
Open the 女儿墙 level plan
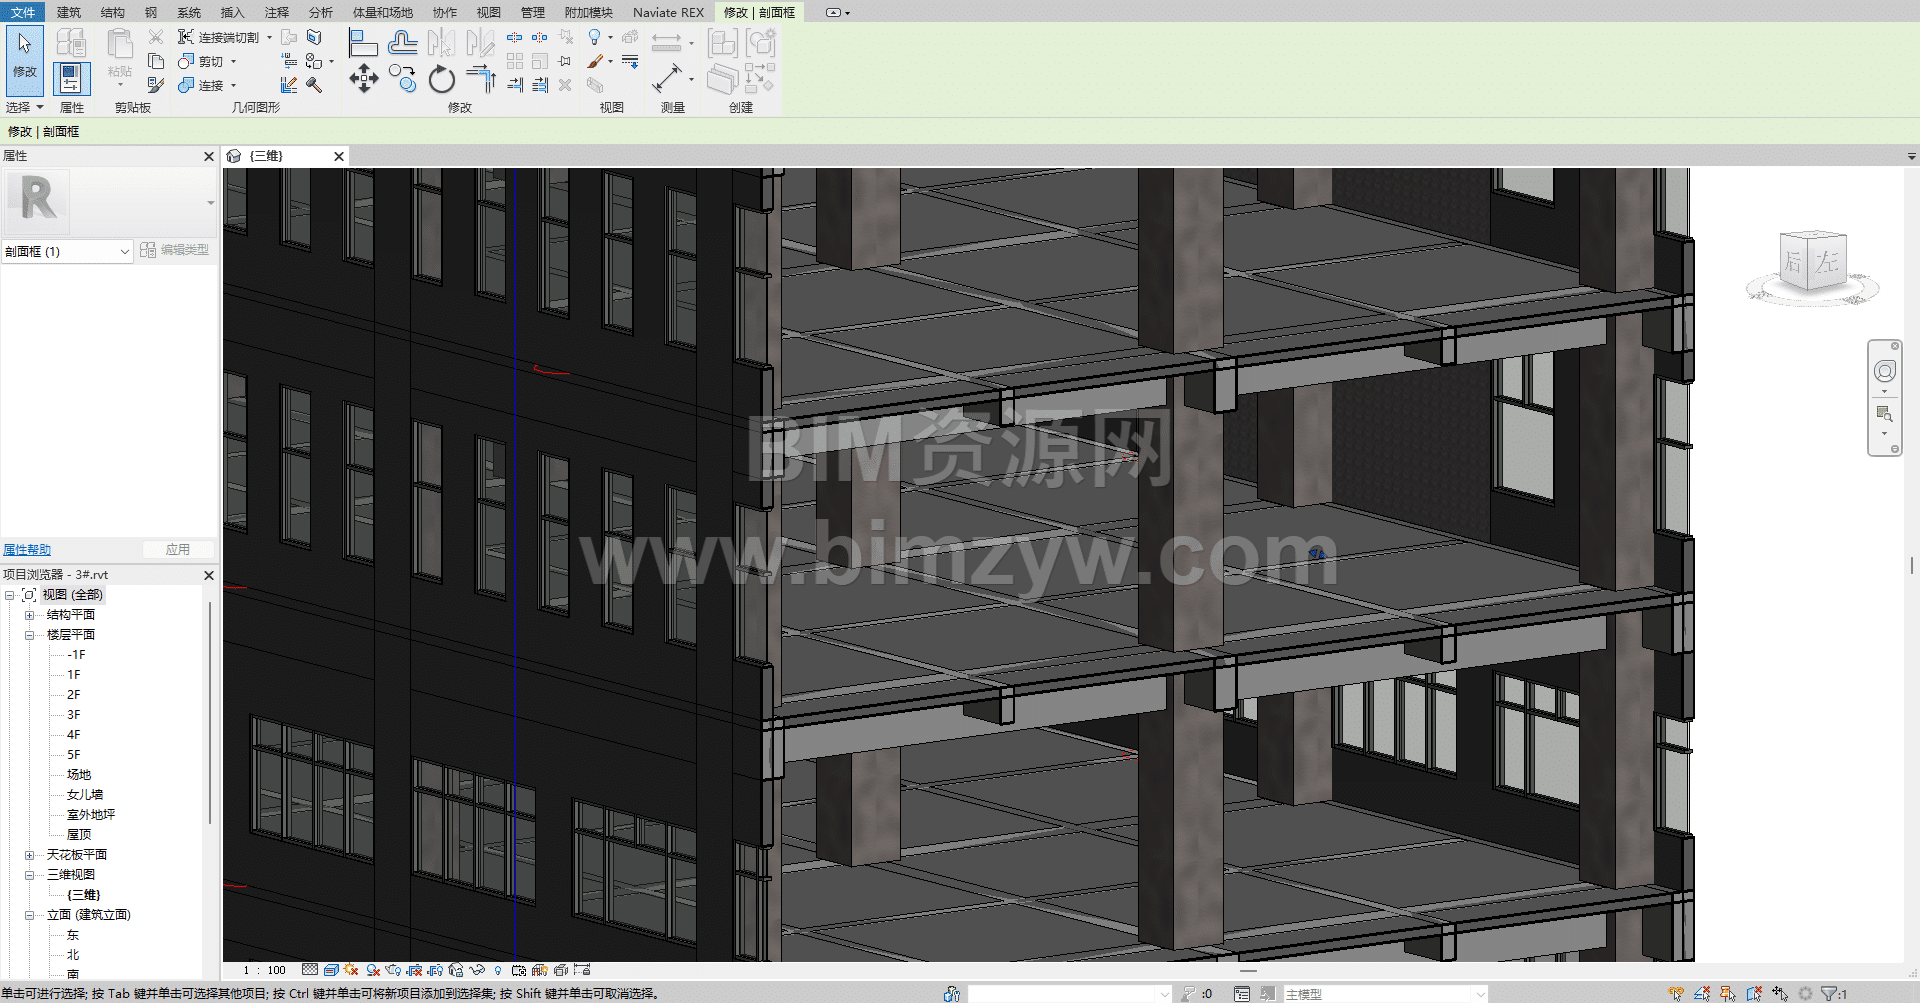85,795
